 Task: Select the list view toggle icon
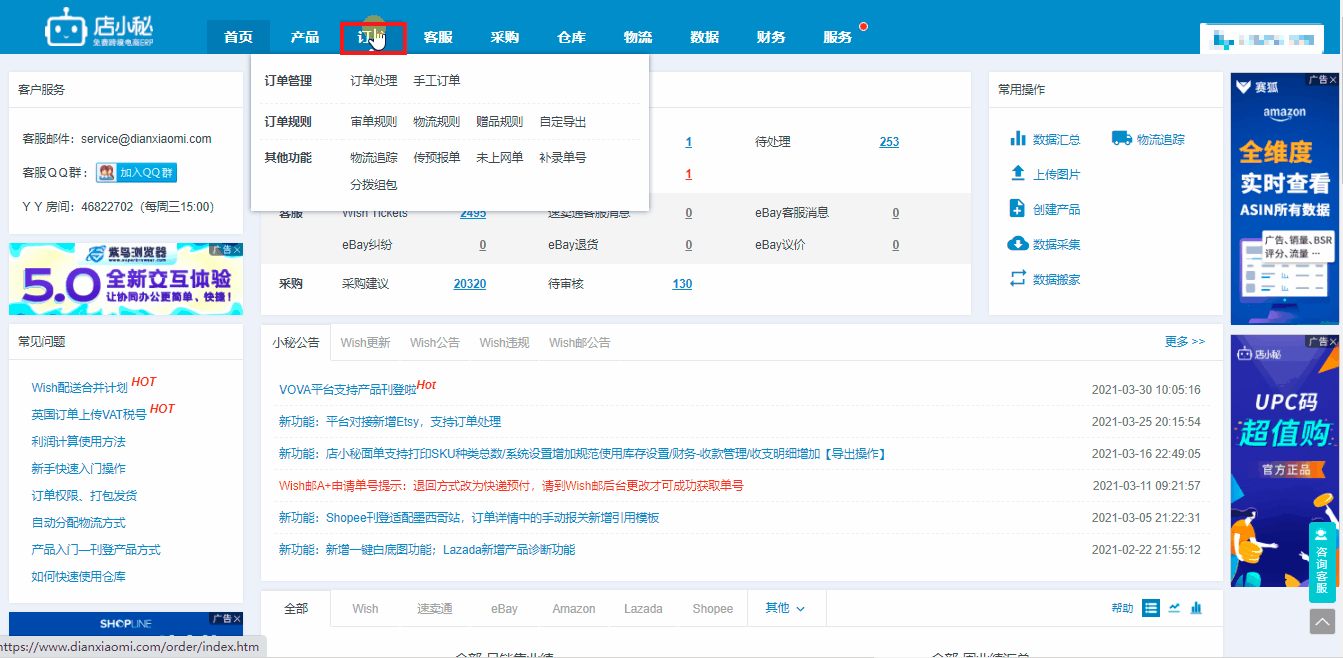pyautogui.click(x=1151, y=608)
